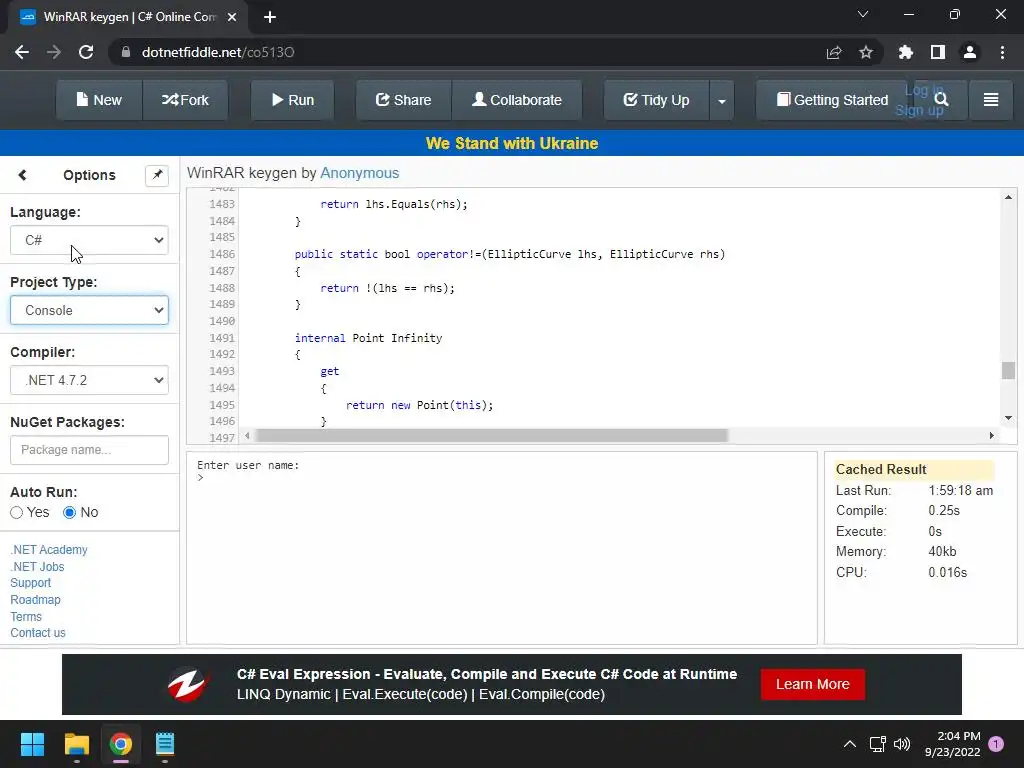Click the network tray icon
This screenshot has height=768, width=1024.
878,744
